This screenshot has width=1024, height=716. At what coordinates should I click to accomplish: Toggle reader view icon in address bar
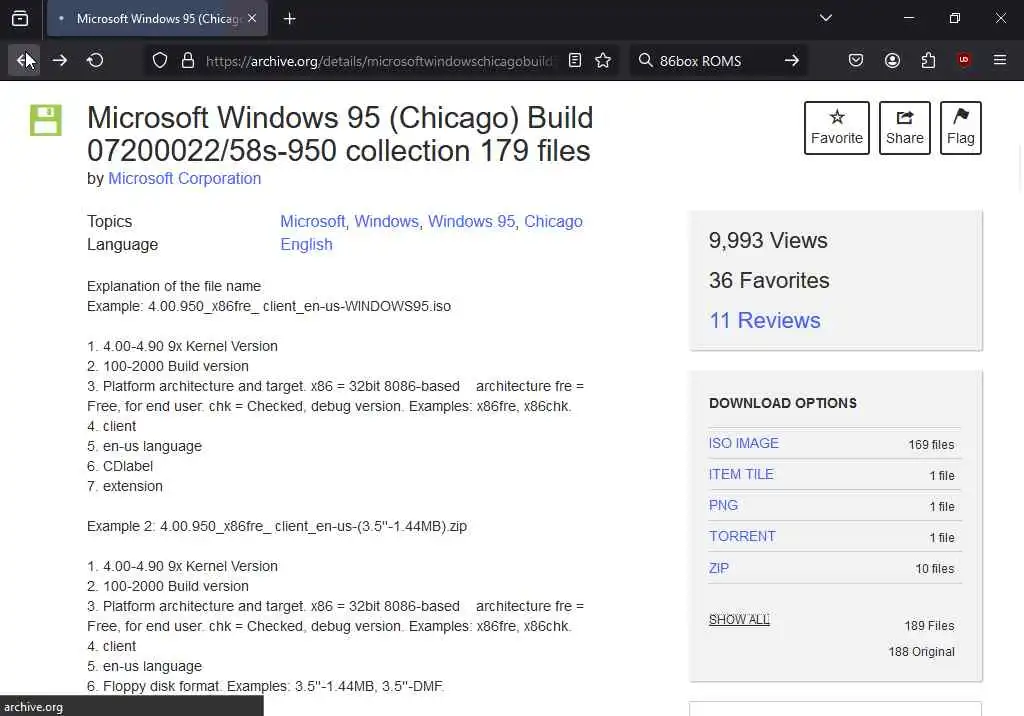(575, 61)
